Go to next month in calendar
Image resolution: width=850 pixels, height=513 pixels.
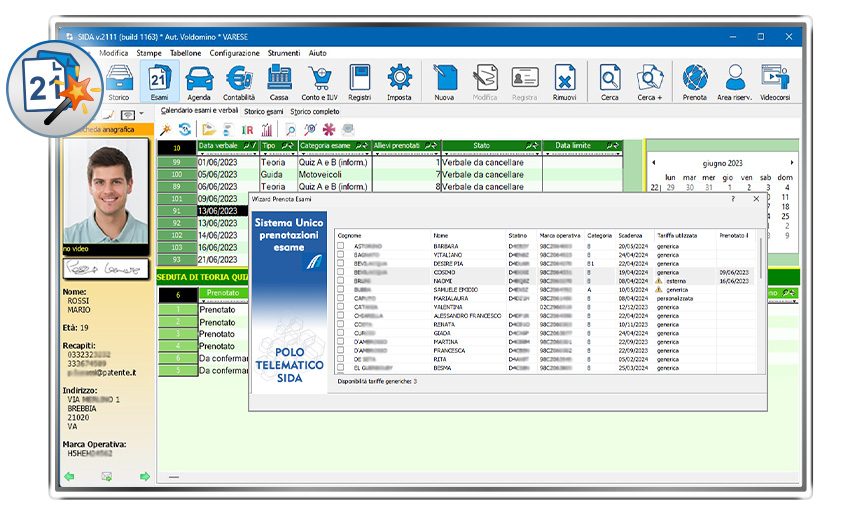coord(792,162)
